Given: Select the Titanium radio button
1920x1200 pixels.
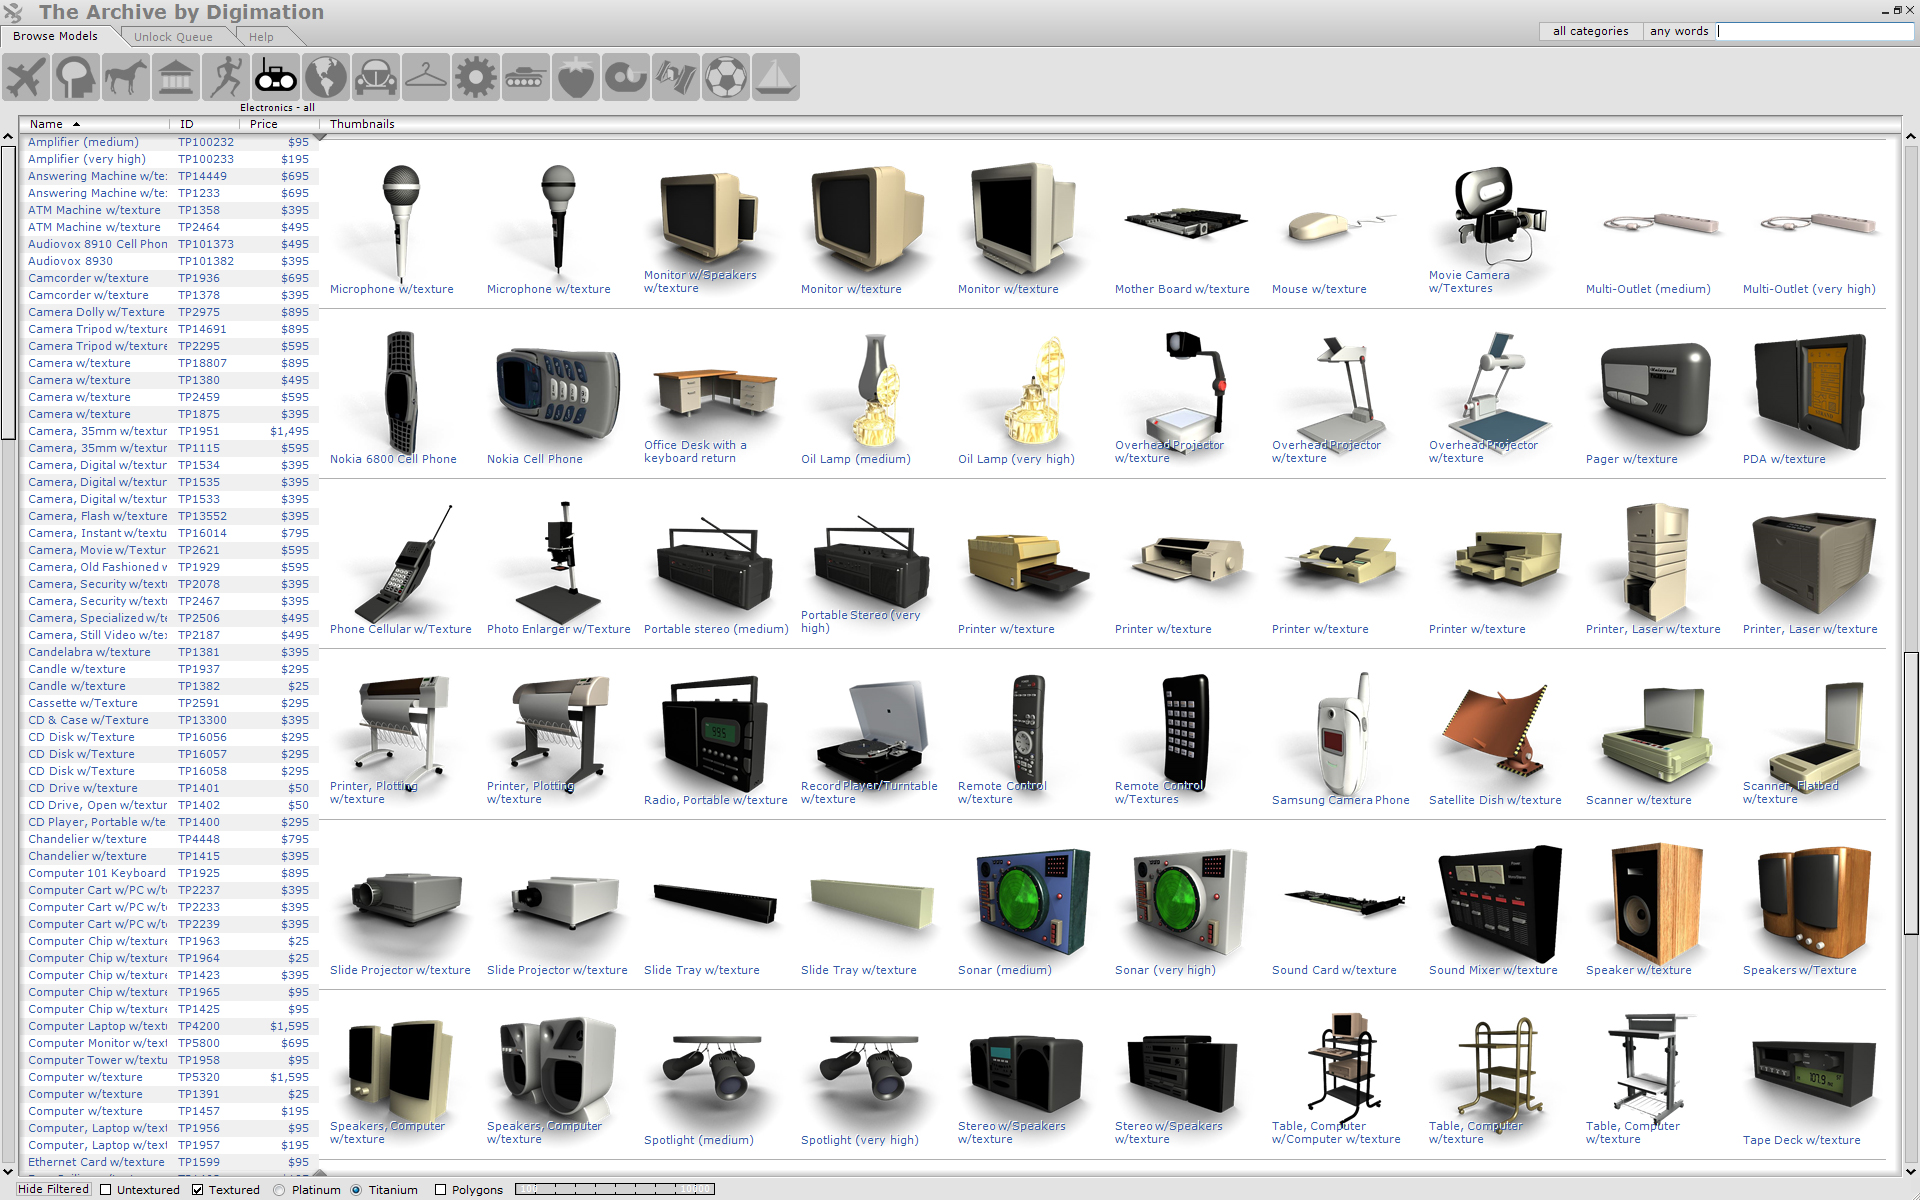Looking at the screenshot, I should (356, 1190).
